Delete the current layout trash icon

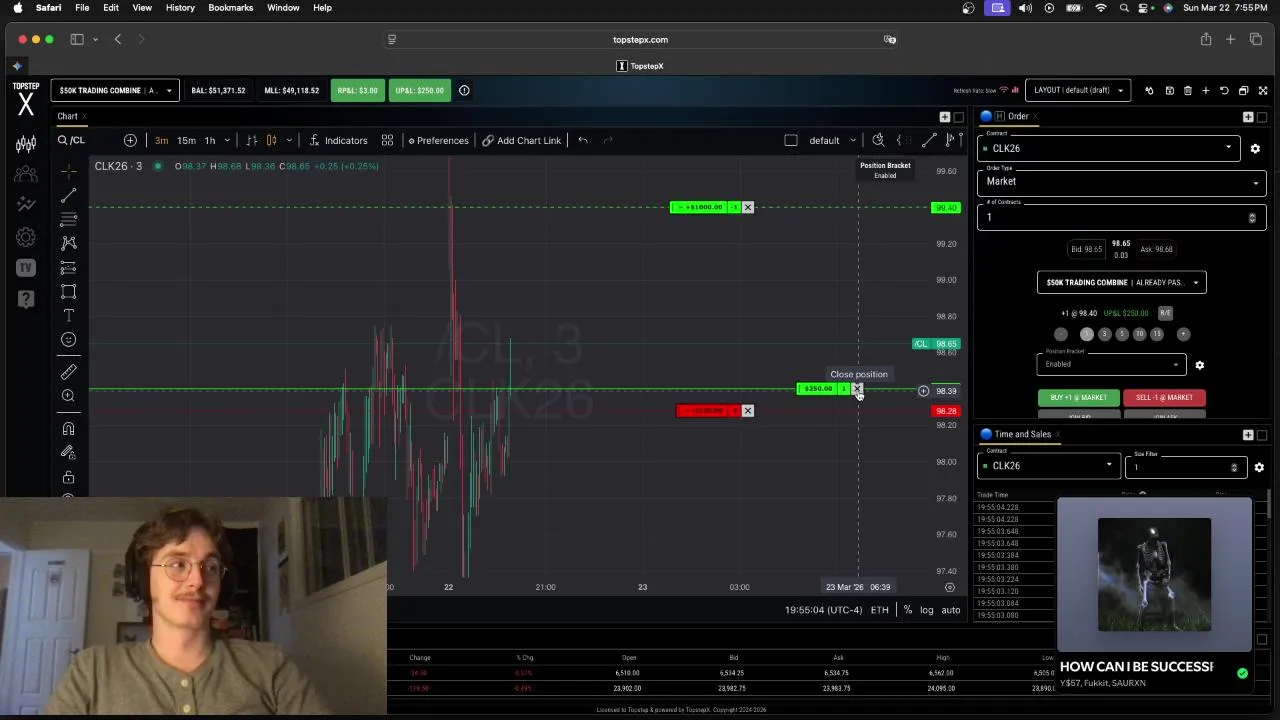1188,91
